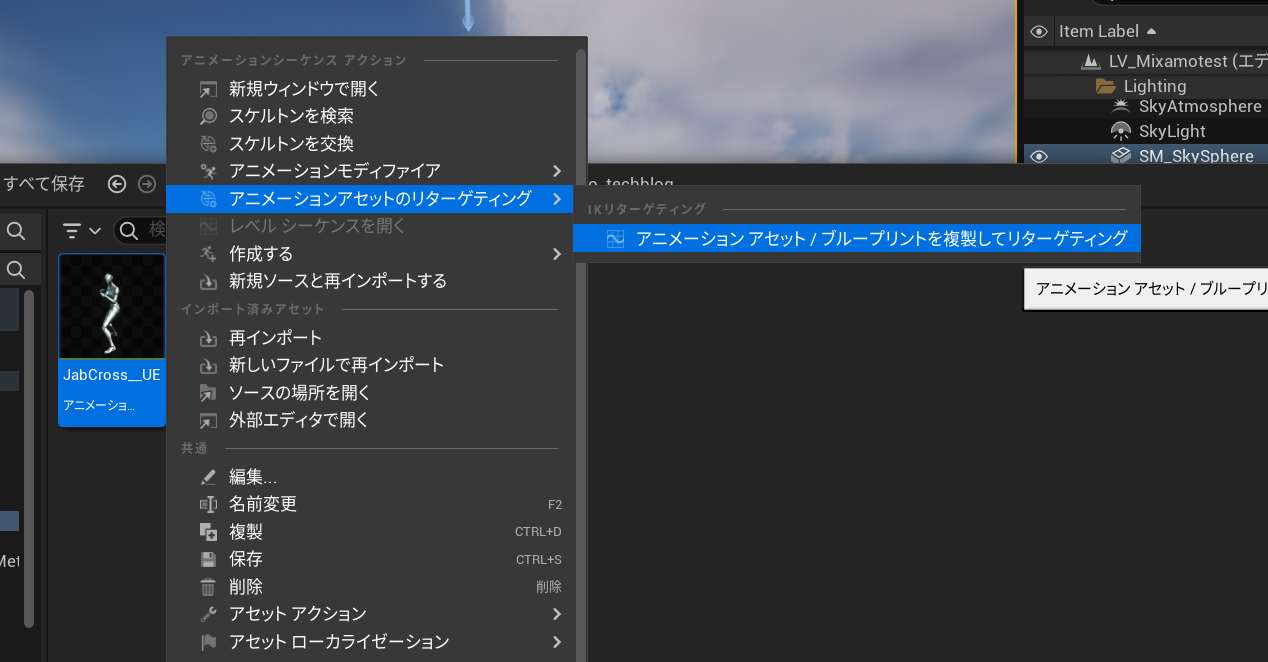Screen dimensions: 1268x662
Task: Expand the 作成する submenu arrow
Action: (x=557, y=254)
